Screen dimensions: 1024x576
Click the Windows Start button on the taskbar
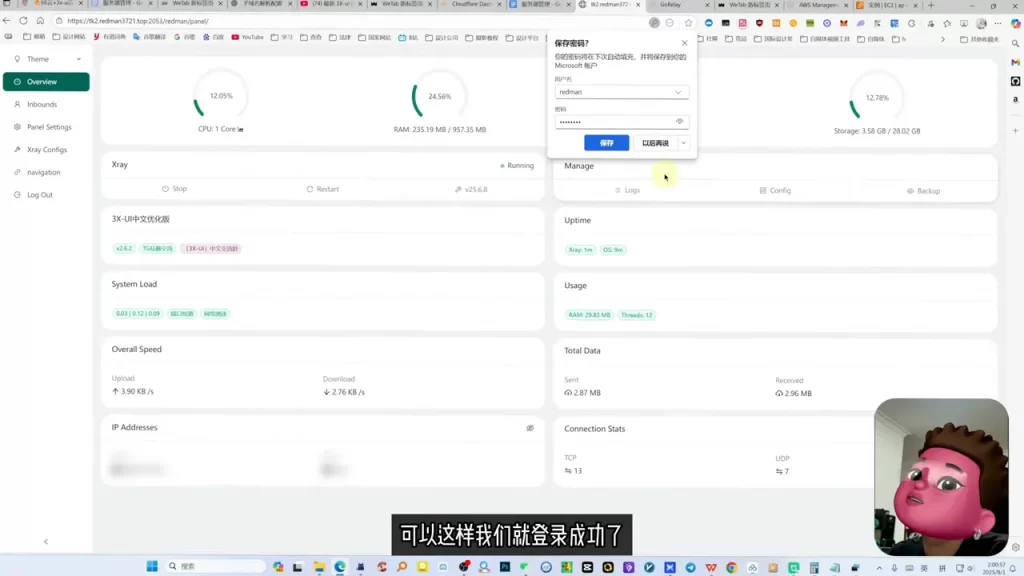coord(152,566)
